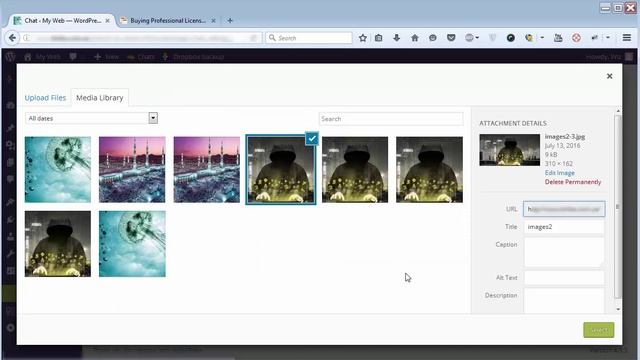Screen dimensions: 640x360
Task: Open a new browser tab with plus
Action: coord(230,20)
